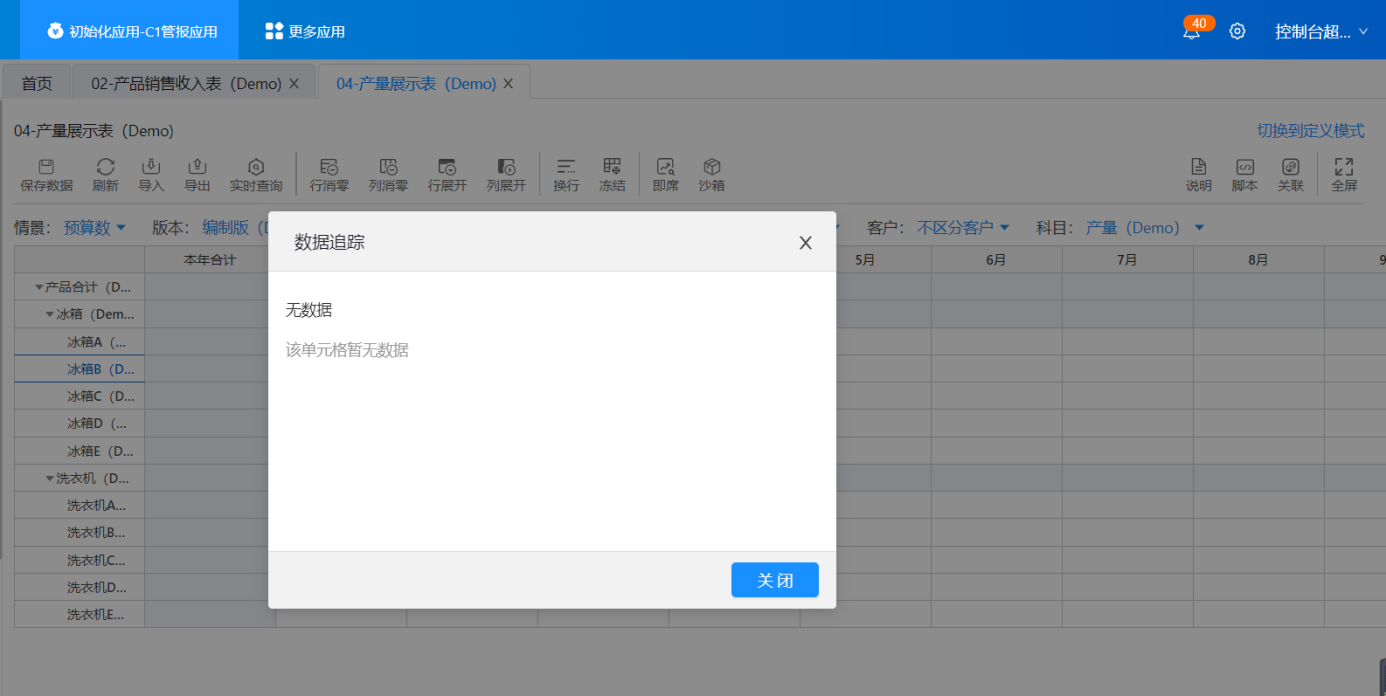Toggle 行消零 row zero suppression
Viewport: 1386px width, 696px height.
[x=329, y=168]
